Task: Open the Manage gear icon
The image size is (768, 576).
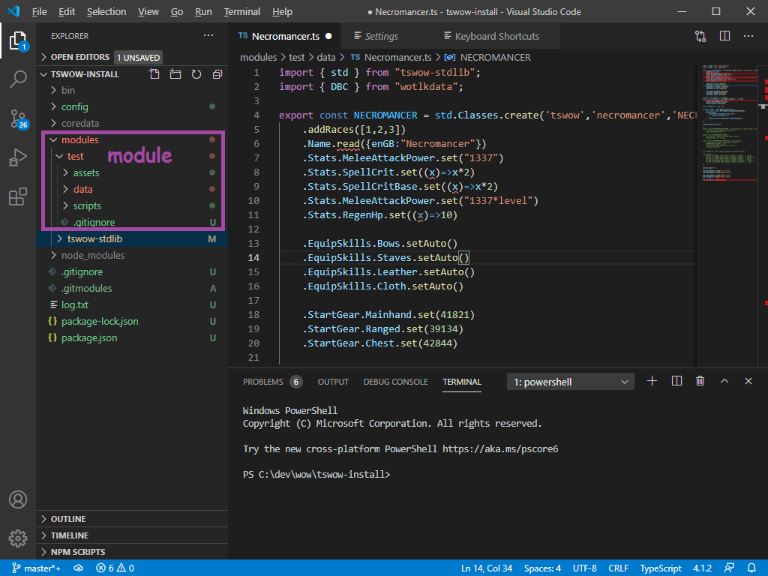Action: (18, 538)
